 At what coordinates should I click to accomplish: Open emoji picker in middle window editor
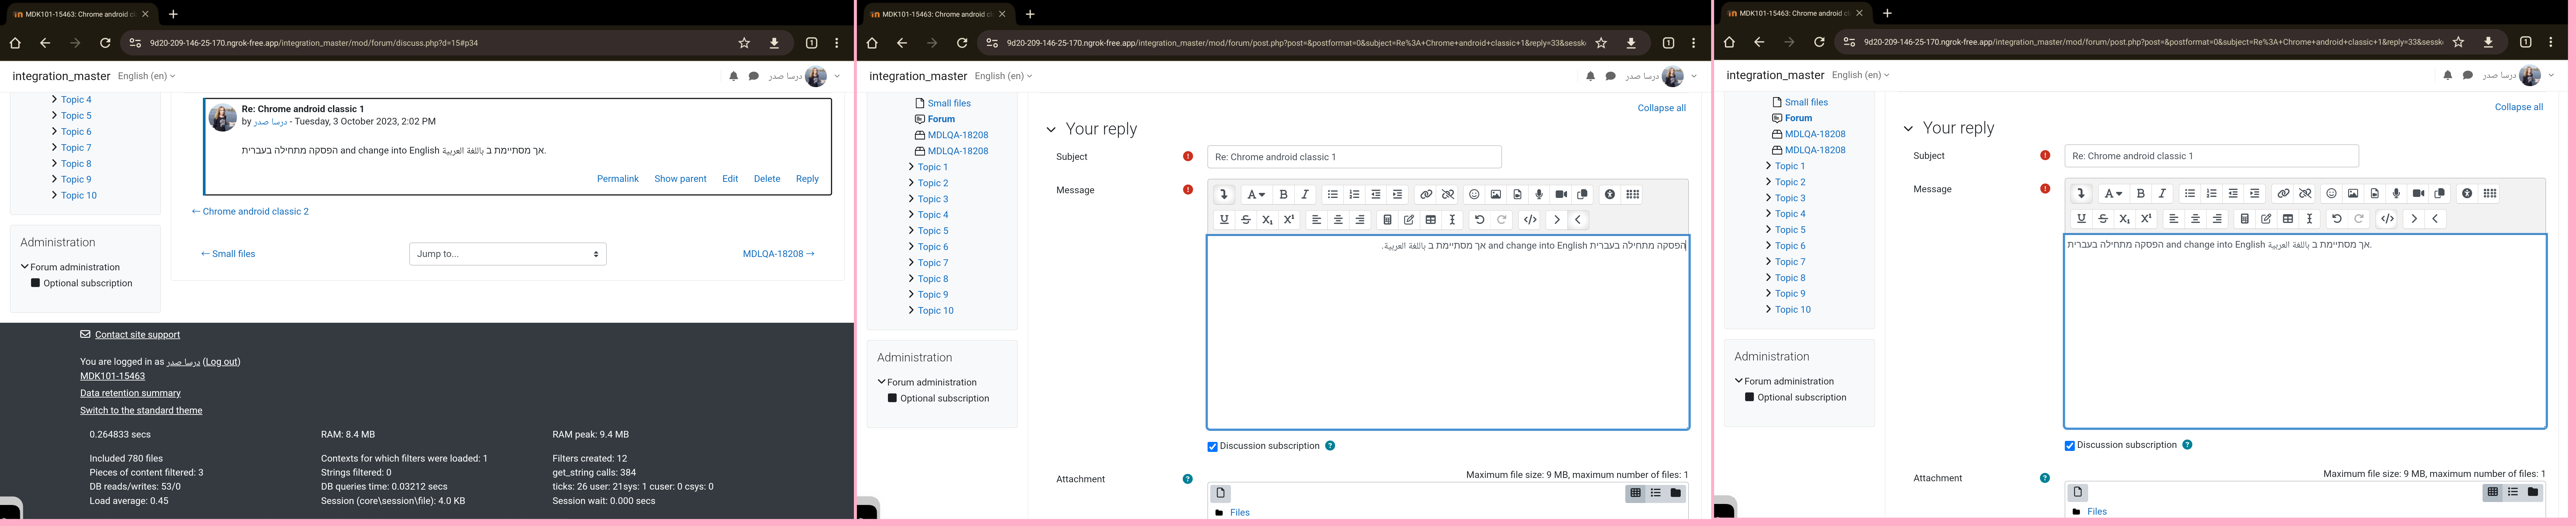coord(1474,195)
